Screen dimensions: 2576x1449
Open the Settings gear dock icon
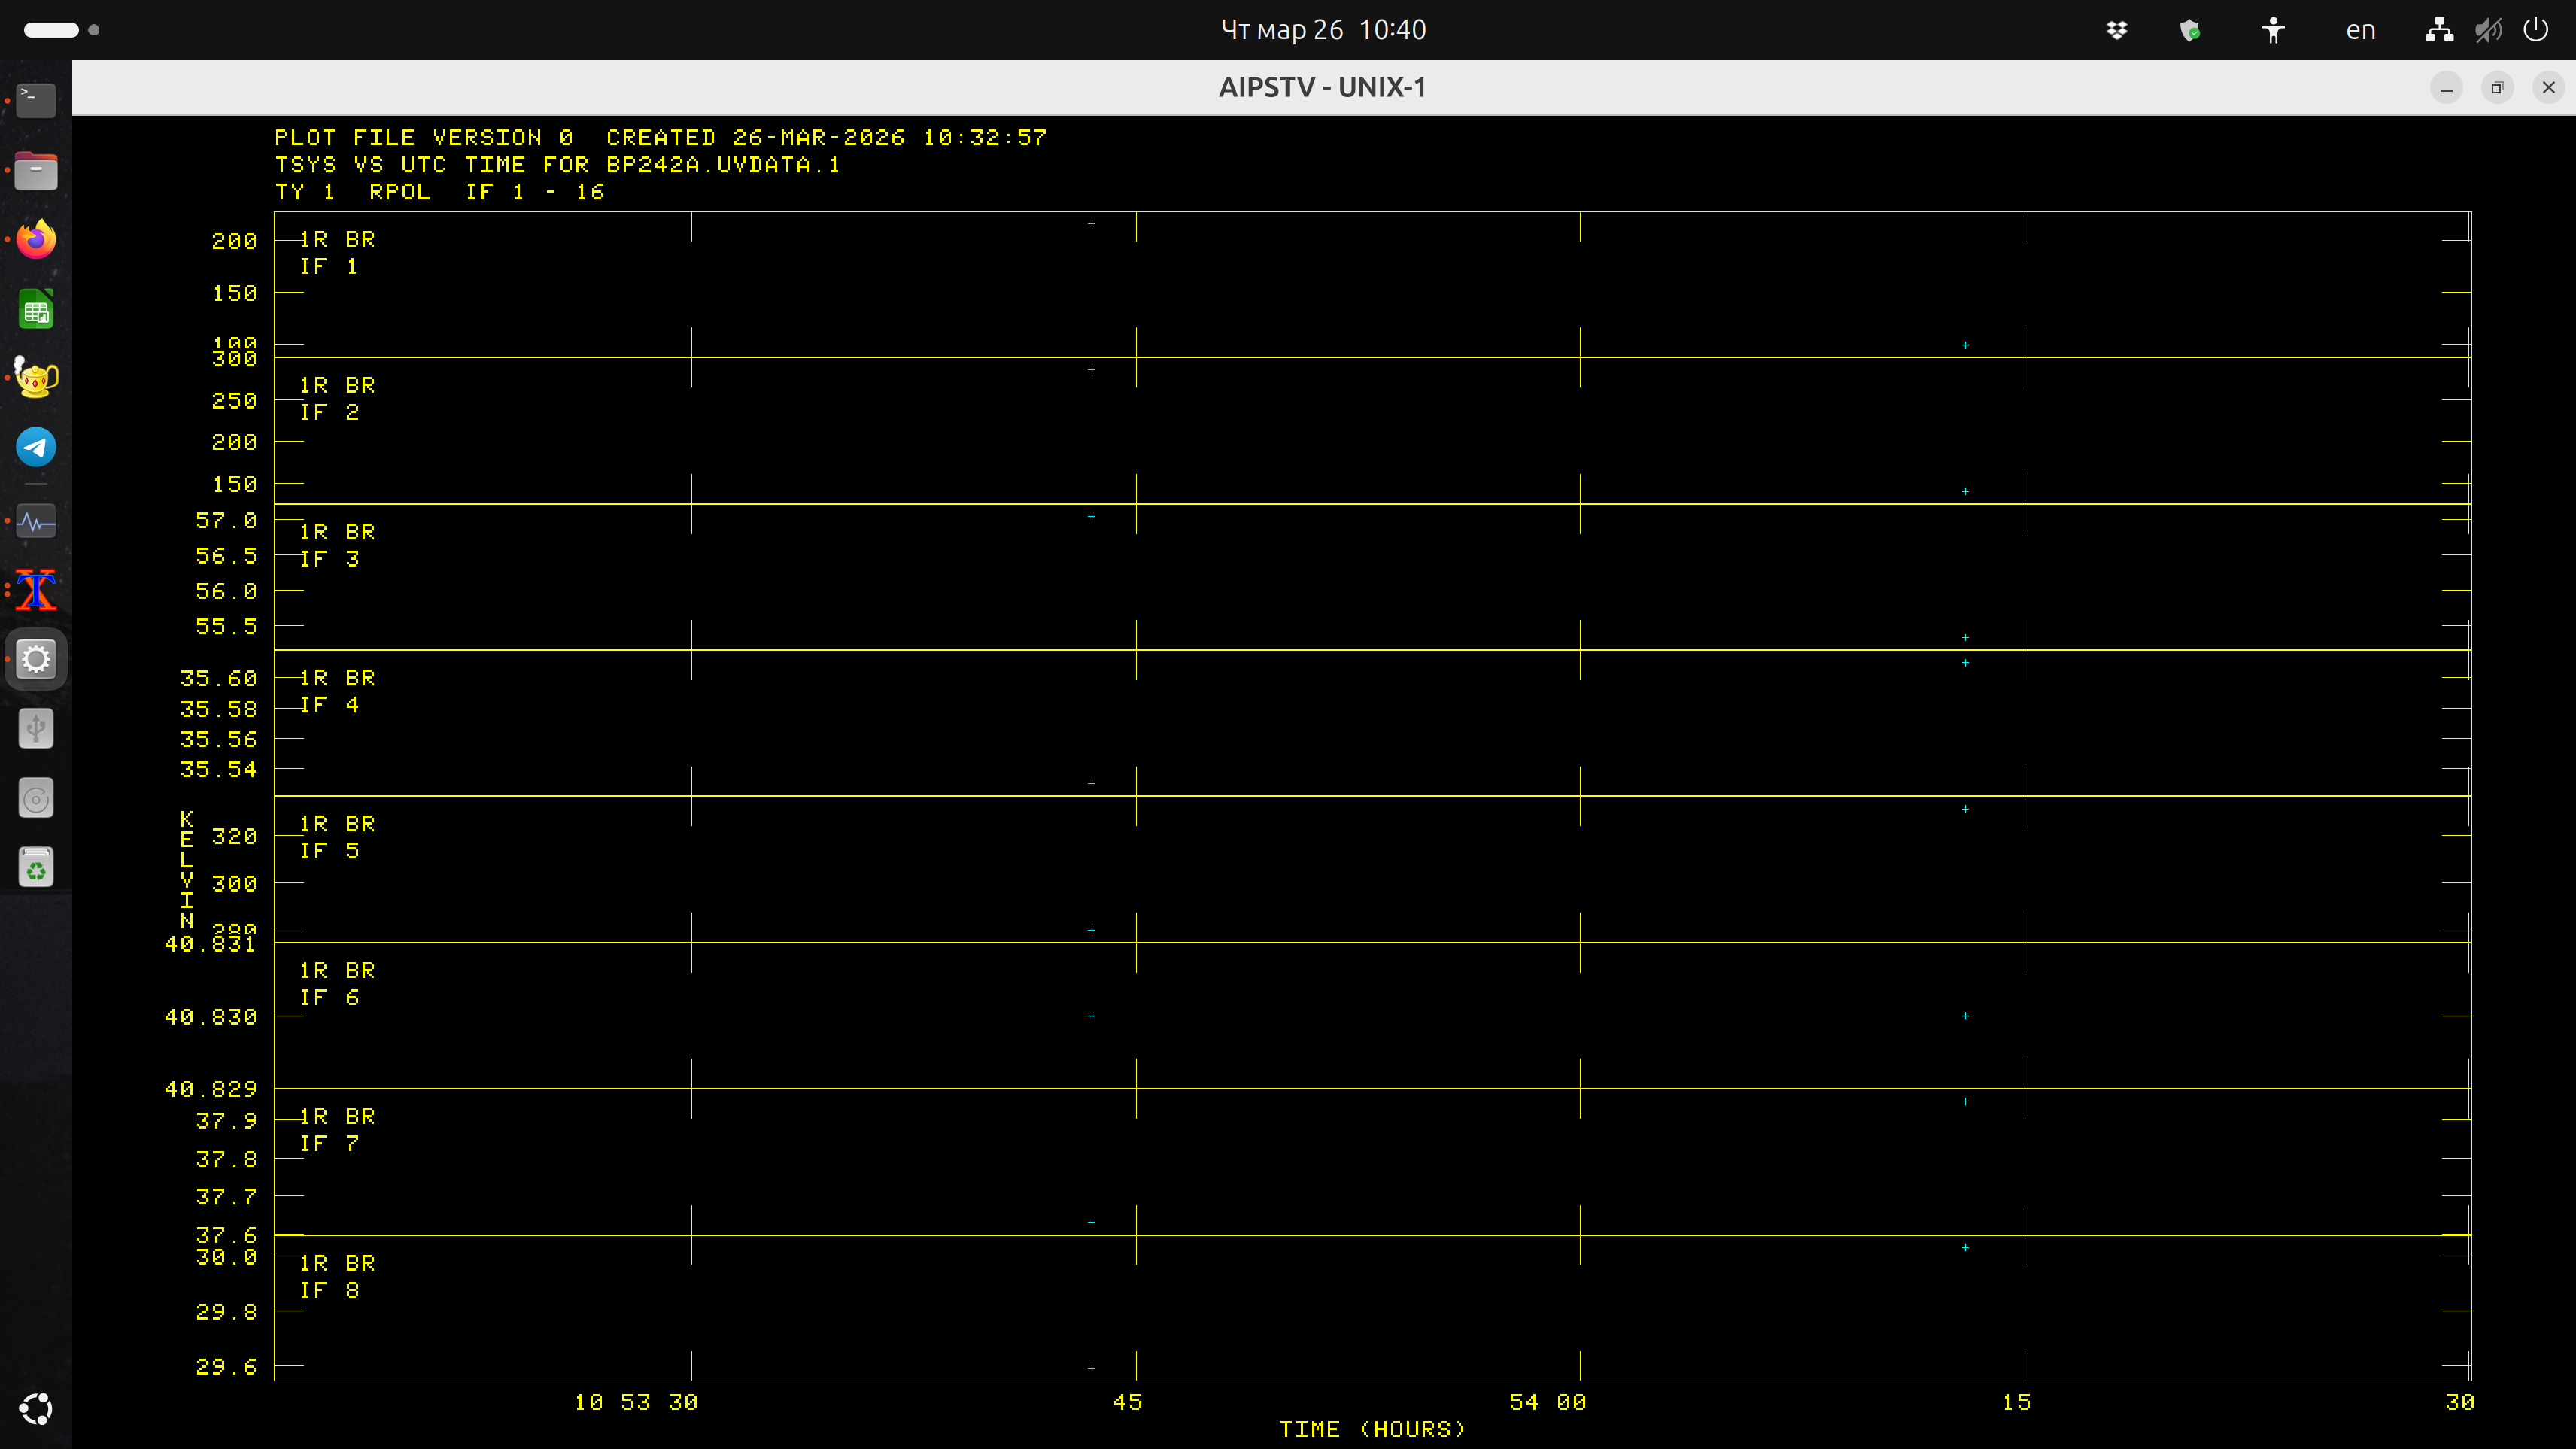[36, 659]
